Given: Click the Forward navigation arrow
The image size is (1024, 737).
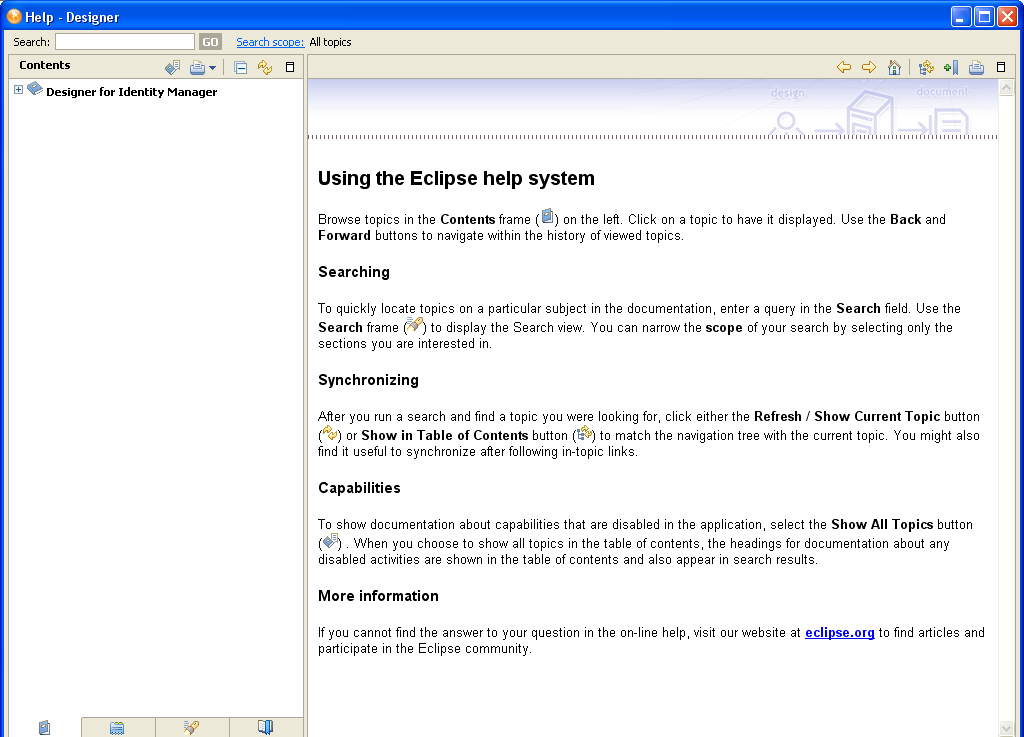Looking at the screenshot, I should coord(867,67).
